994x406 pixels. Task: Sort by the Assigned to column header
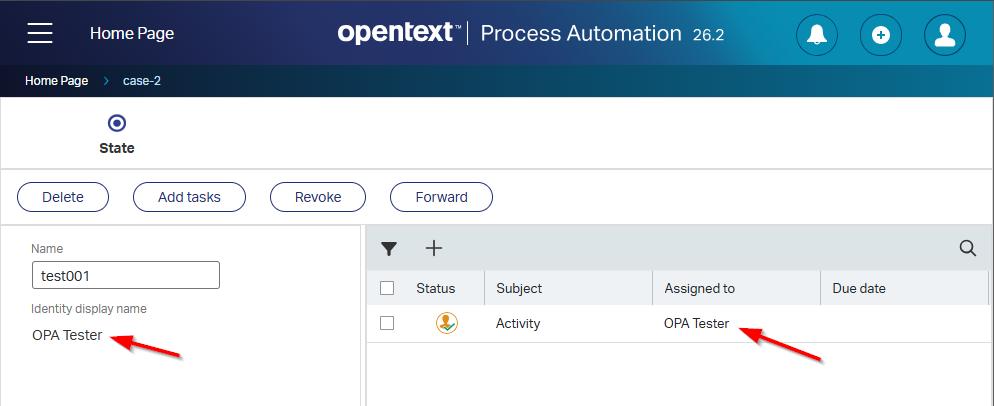point(699,288)
